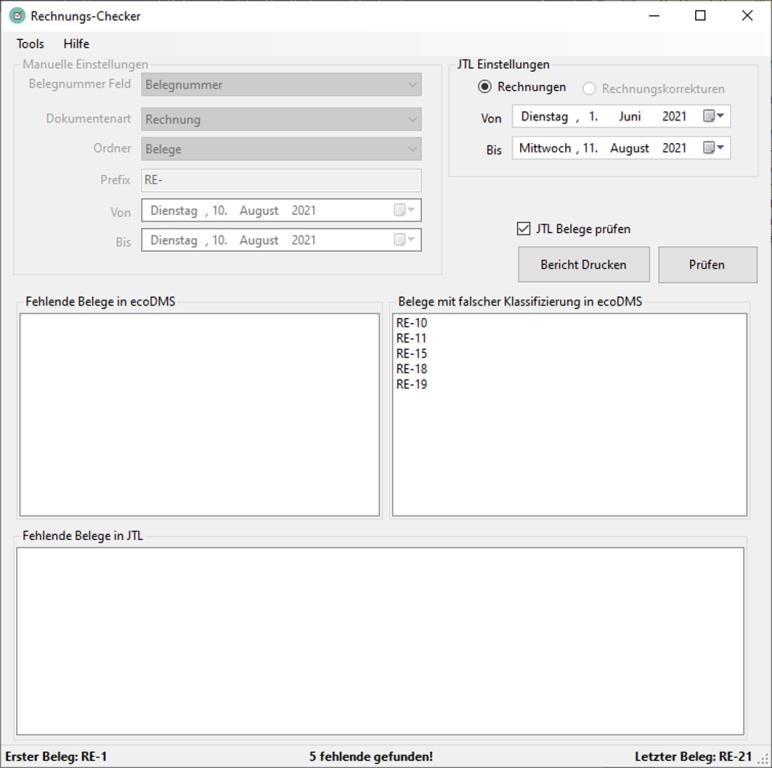
Task: Click status text 'Letzter Beleg: RE-21'
Action: [x=693, y=757]
